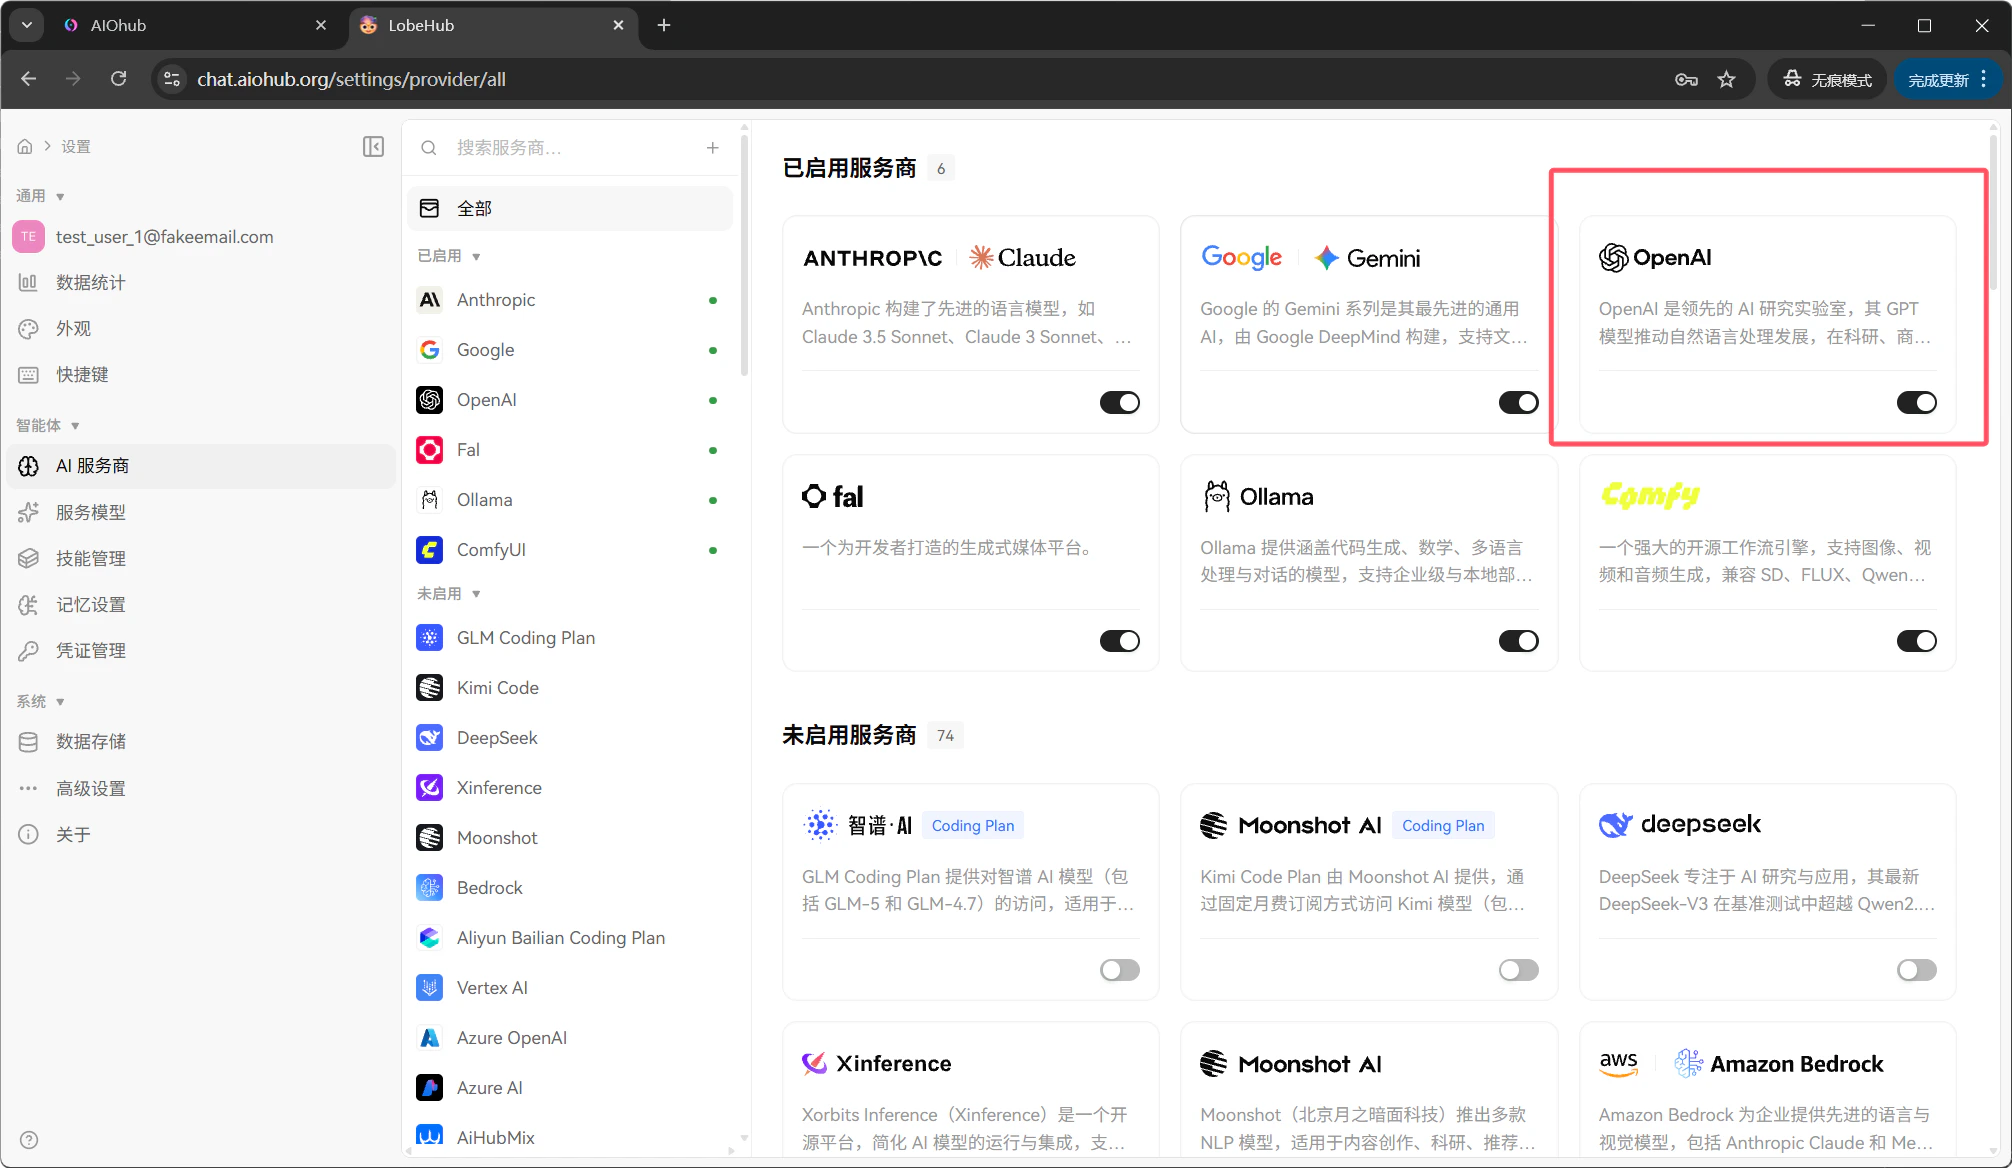Switch to the AIOhub browser tab
2012x1168 pixels.
[195, 26]
